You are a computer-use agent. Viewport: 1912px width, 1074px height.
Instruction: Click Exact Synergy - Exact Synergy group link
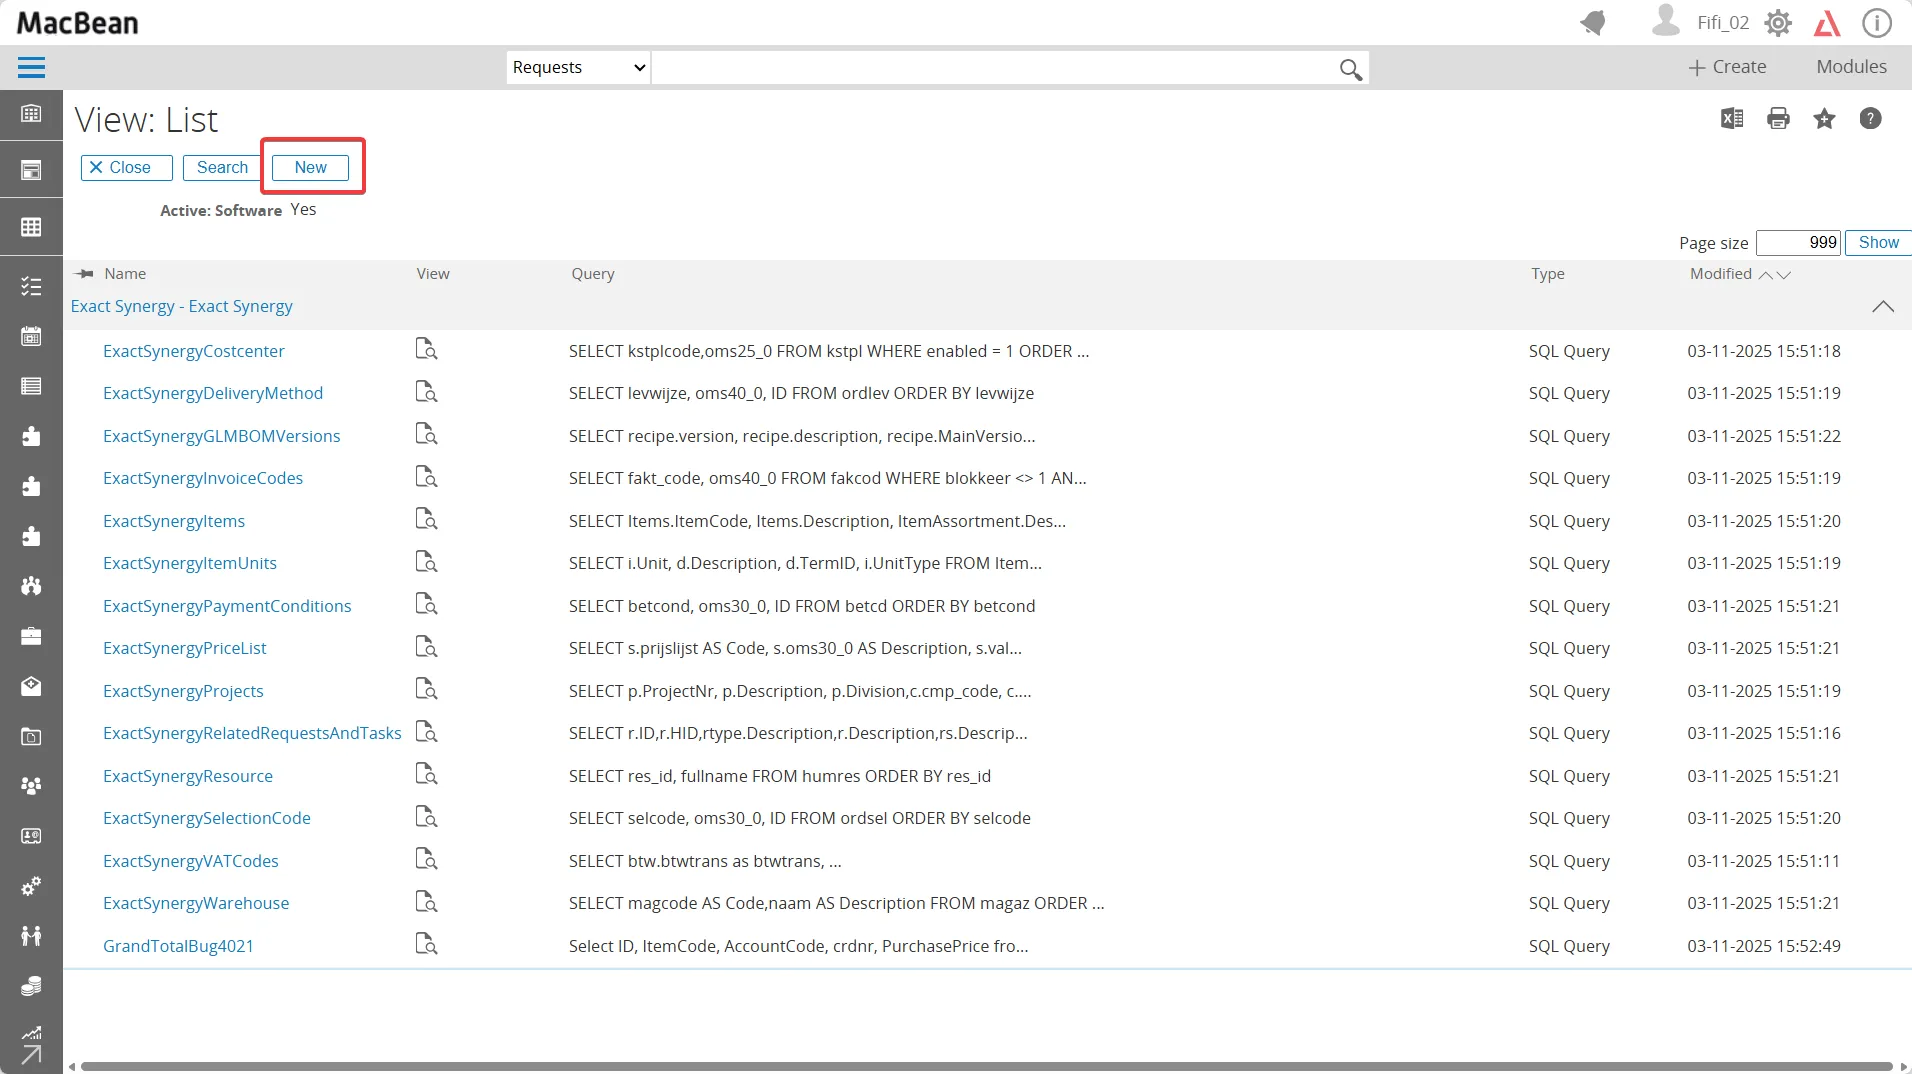click(182, 306)
